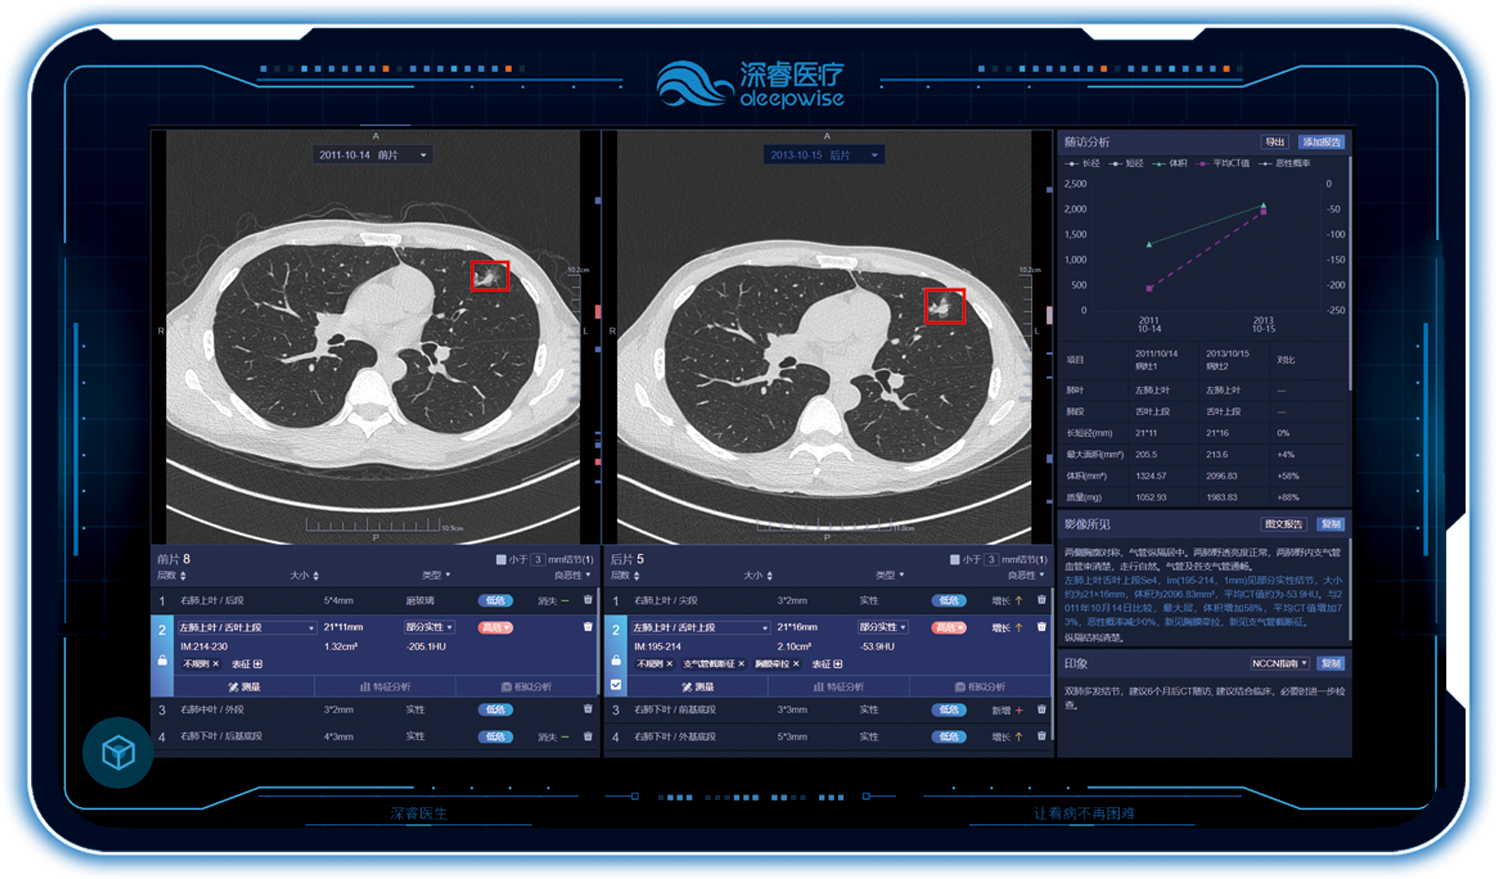Open 左肺上叶/舌叶上段 location dropdown in 前片

[248, 627]
